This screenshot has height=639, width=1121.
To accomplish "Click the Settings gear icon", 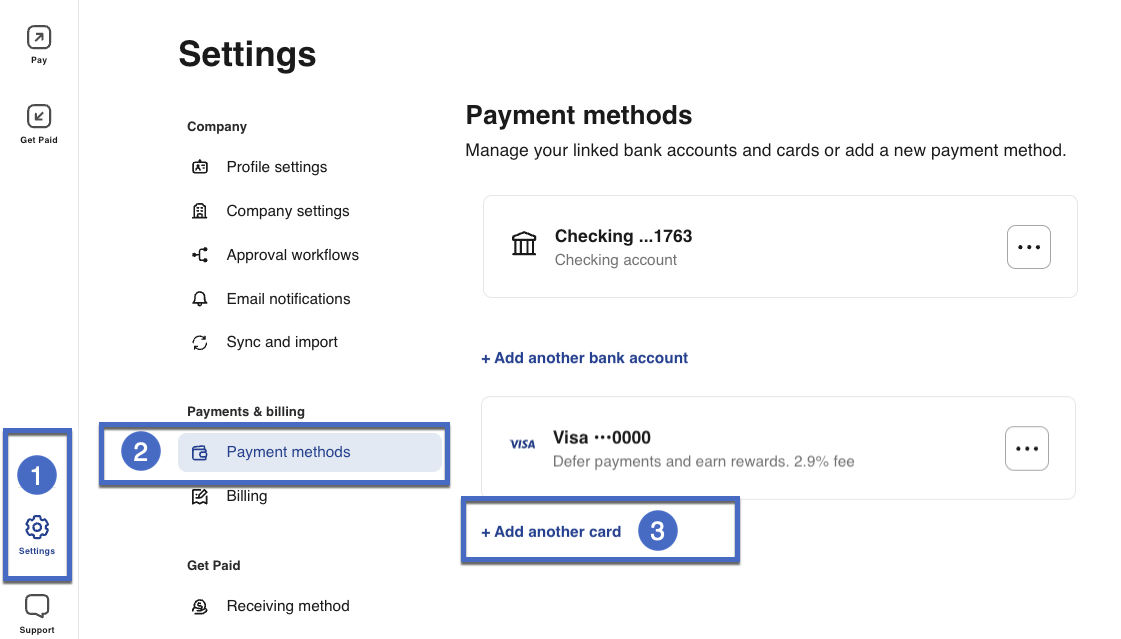I will click(x=37, y=527).
